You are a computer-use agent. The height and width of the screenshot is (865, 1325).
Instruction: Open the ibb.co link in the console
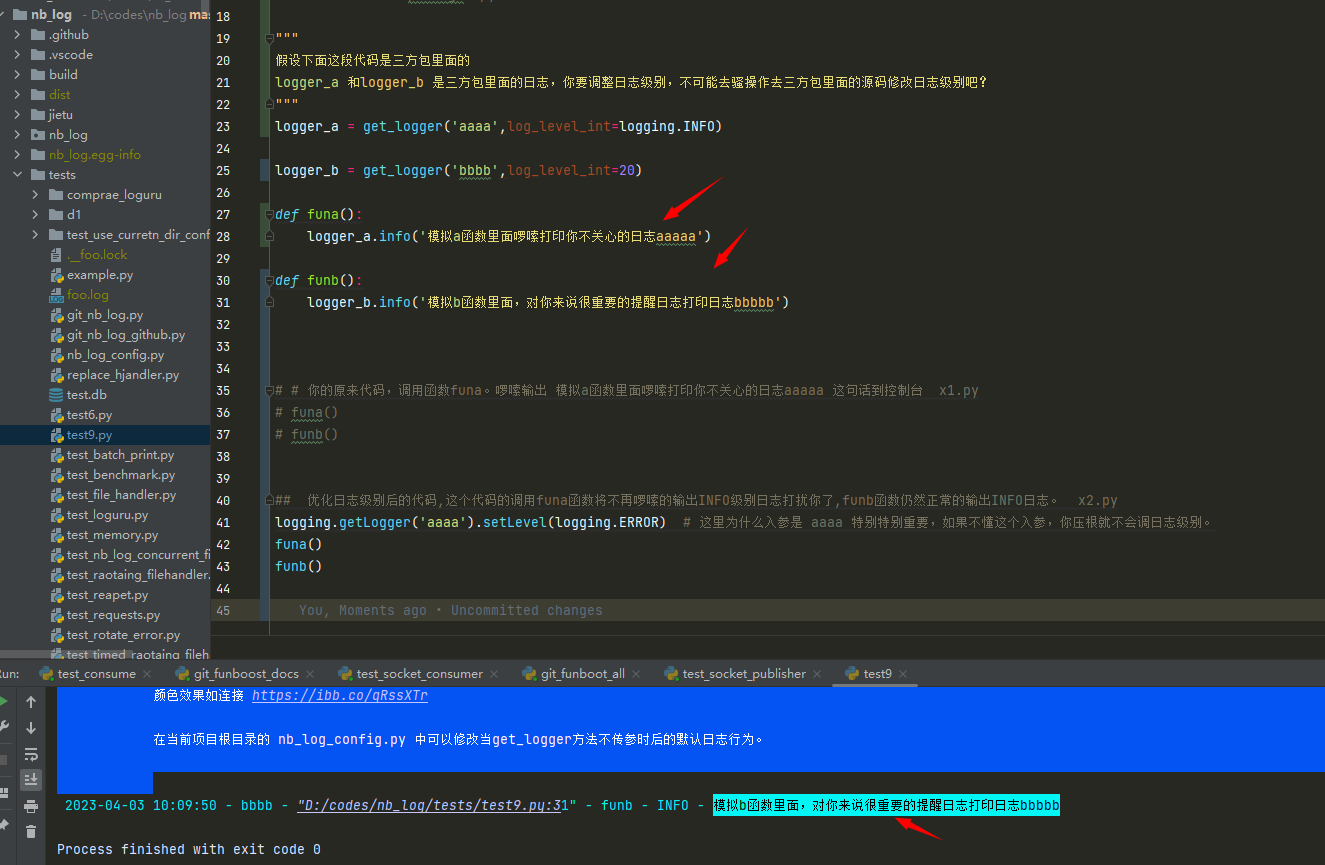(x=340, y=696)
